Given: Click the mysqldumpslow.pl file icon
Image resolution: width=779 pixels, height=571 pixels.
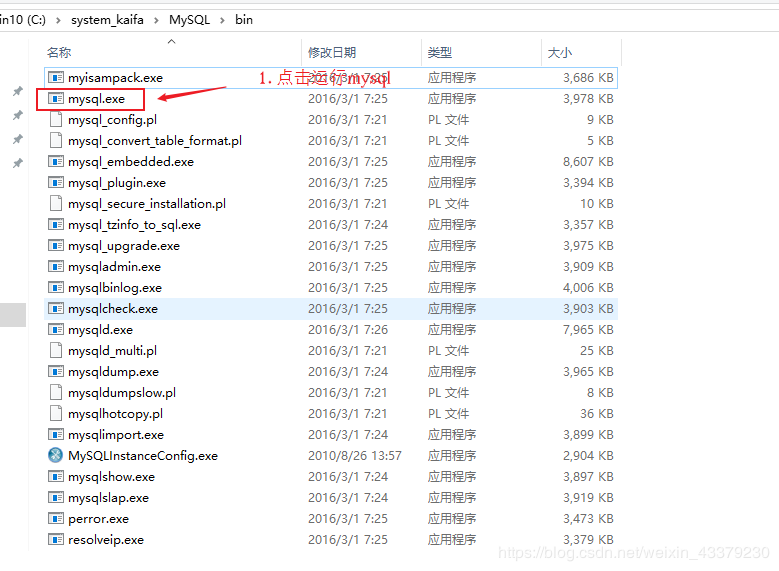Looking at the screenshot, I should [56, 393].
